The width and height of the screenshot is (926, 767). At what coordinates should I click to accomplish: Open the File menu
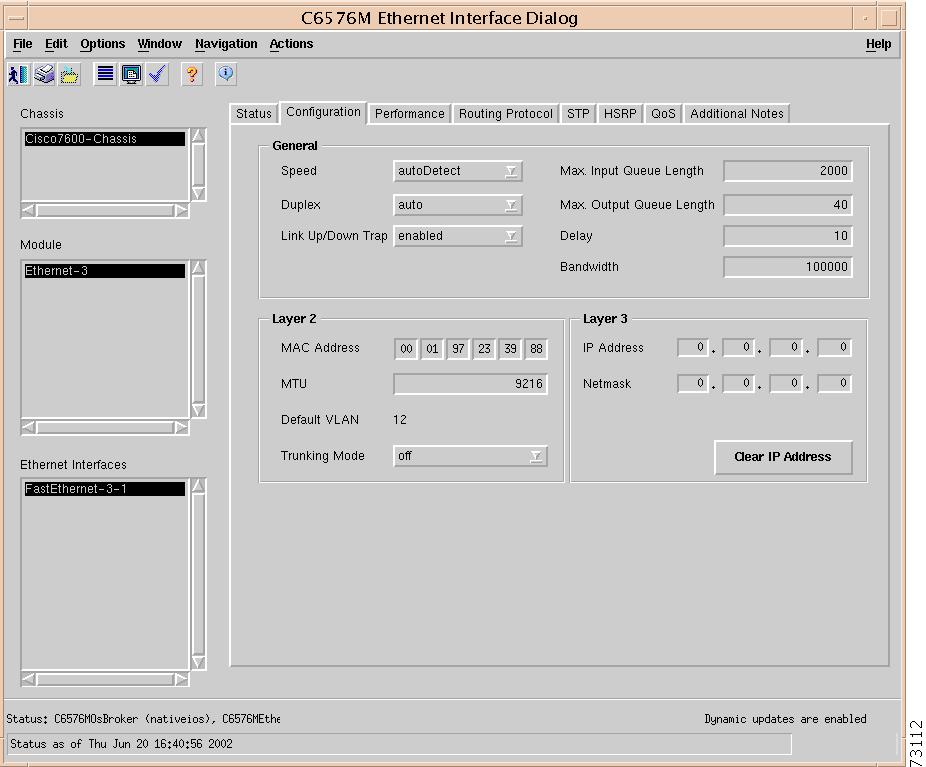(x=22, y=44)
